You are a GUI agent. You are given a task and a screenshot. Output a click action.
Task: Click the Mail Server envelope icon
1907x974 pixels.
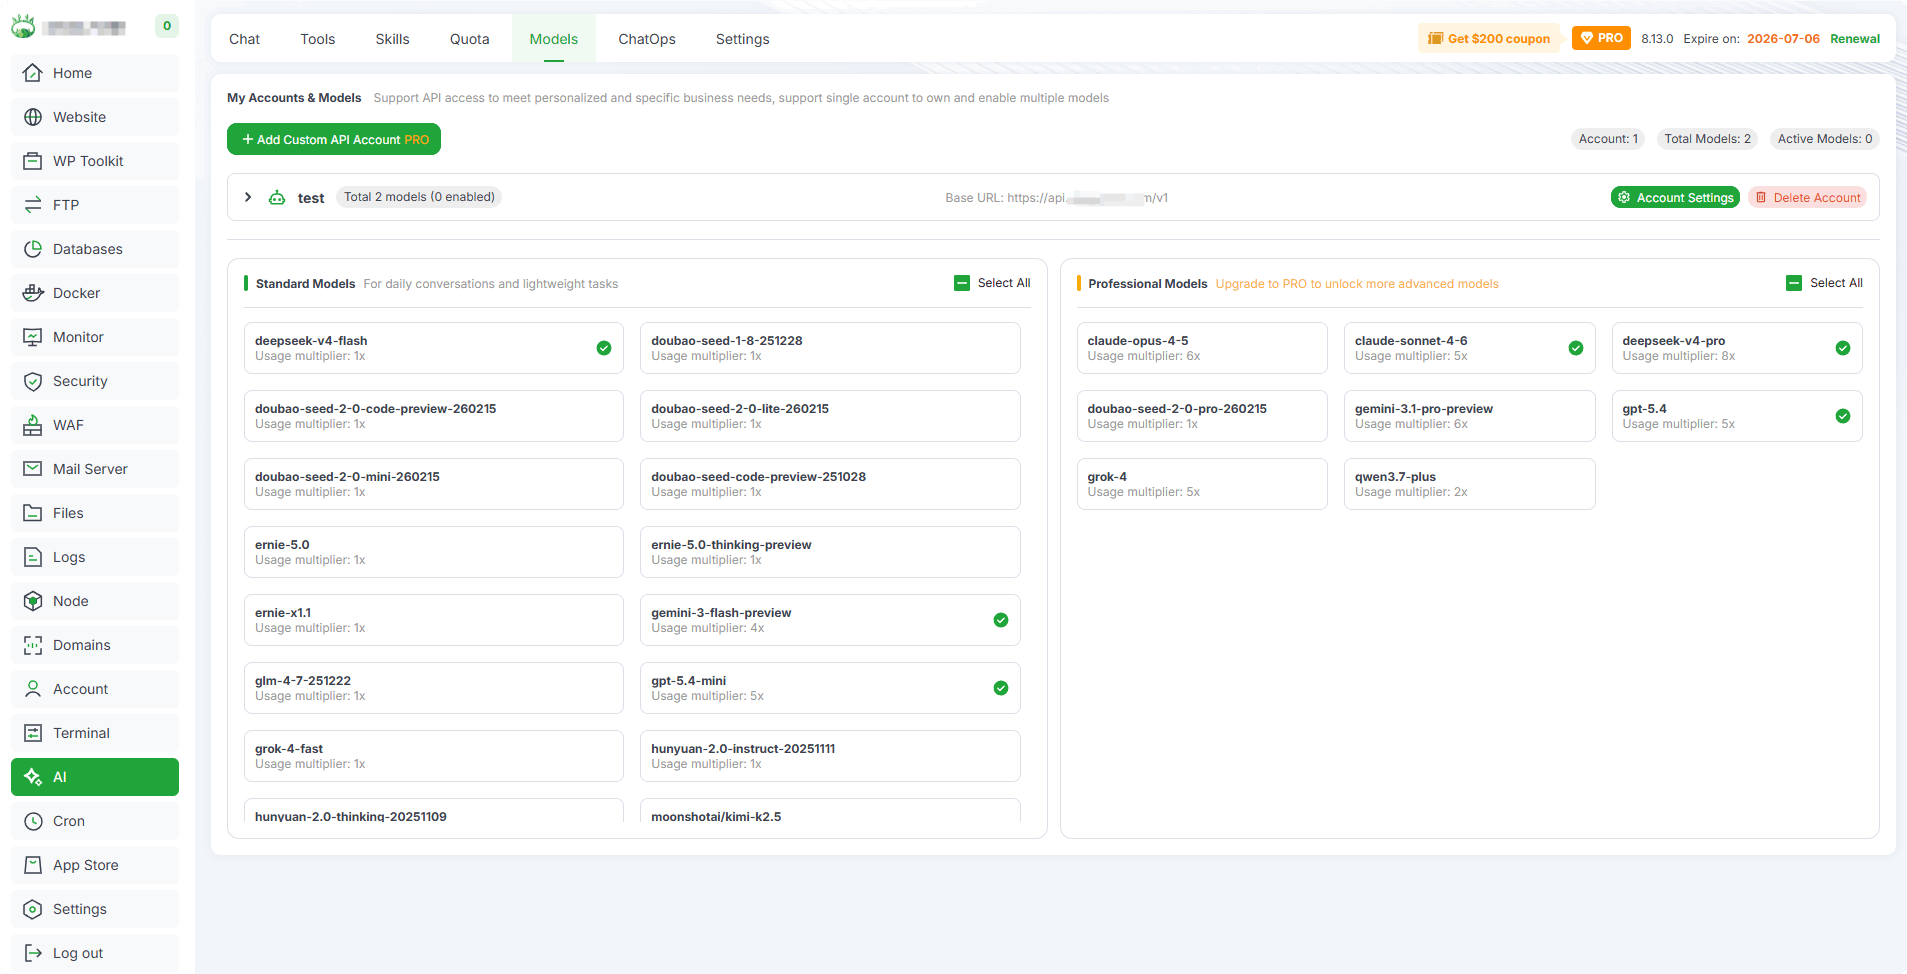pos(33,469)
